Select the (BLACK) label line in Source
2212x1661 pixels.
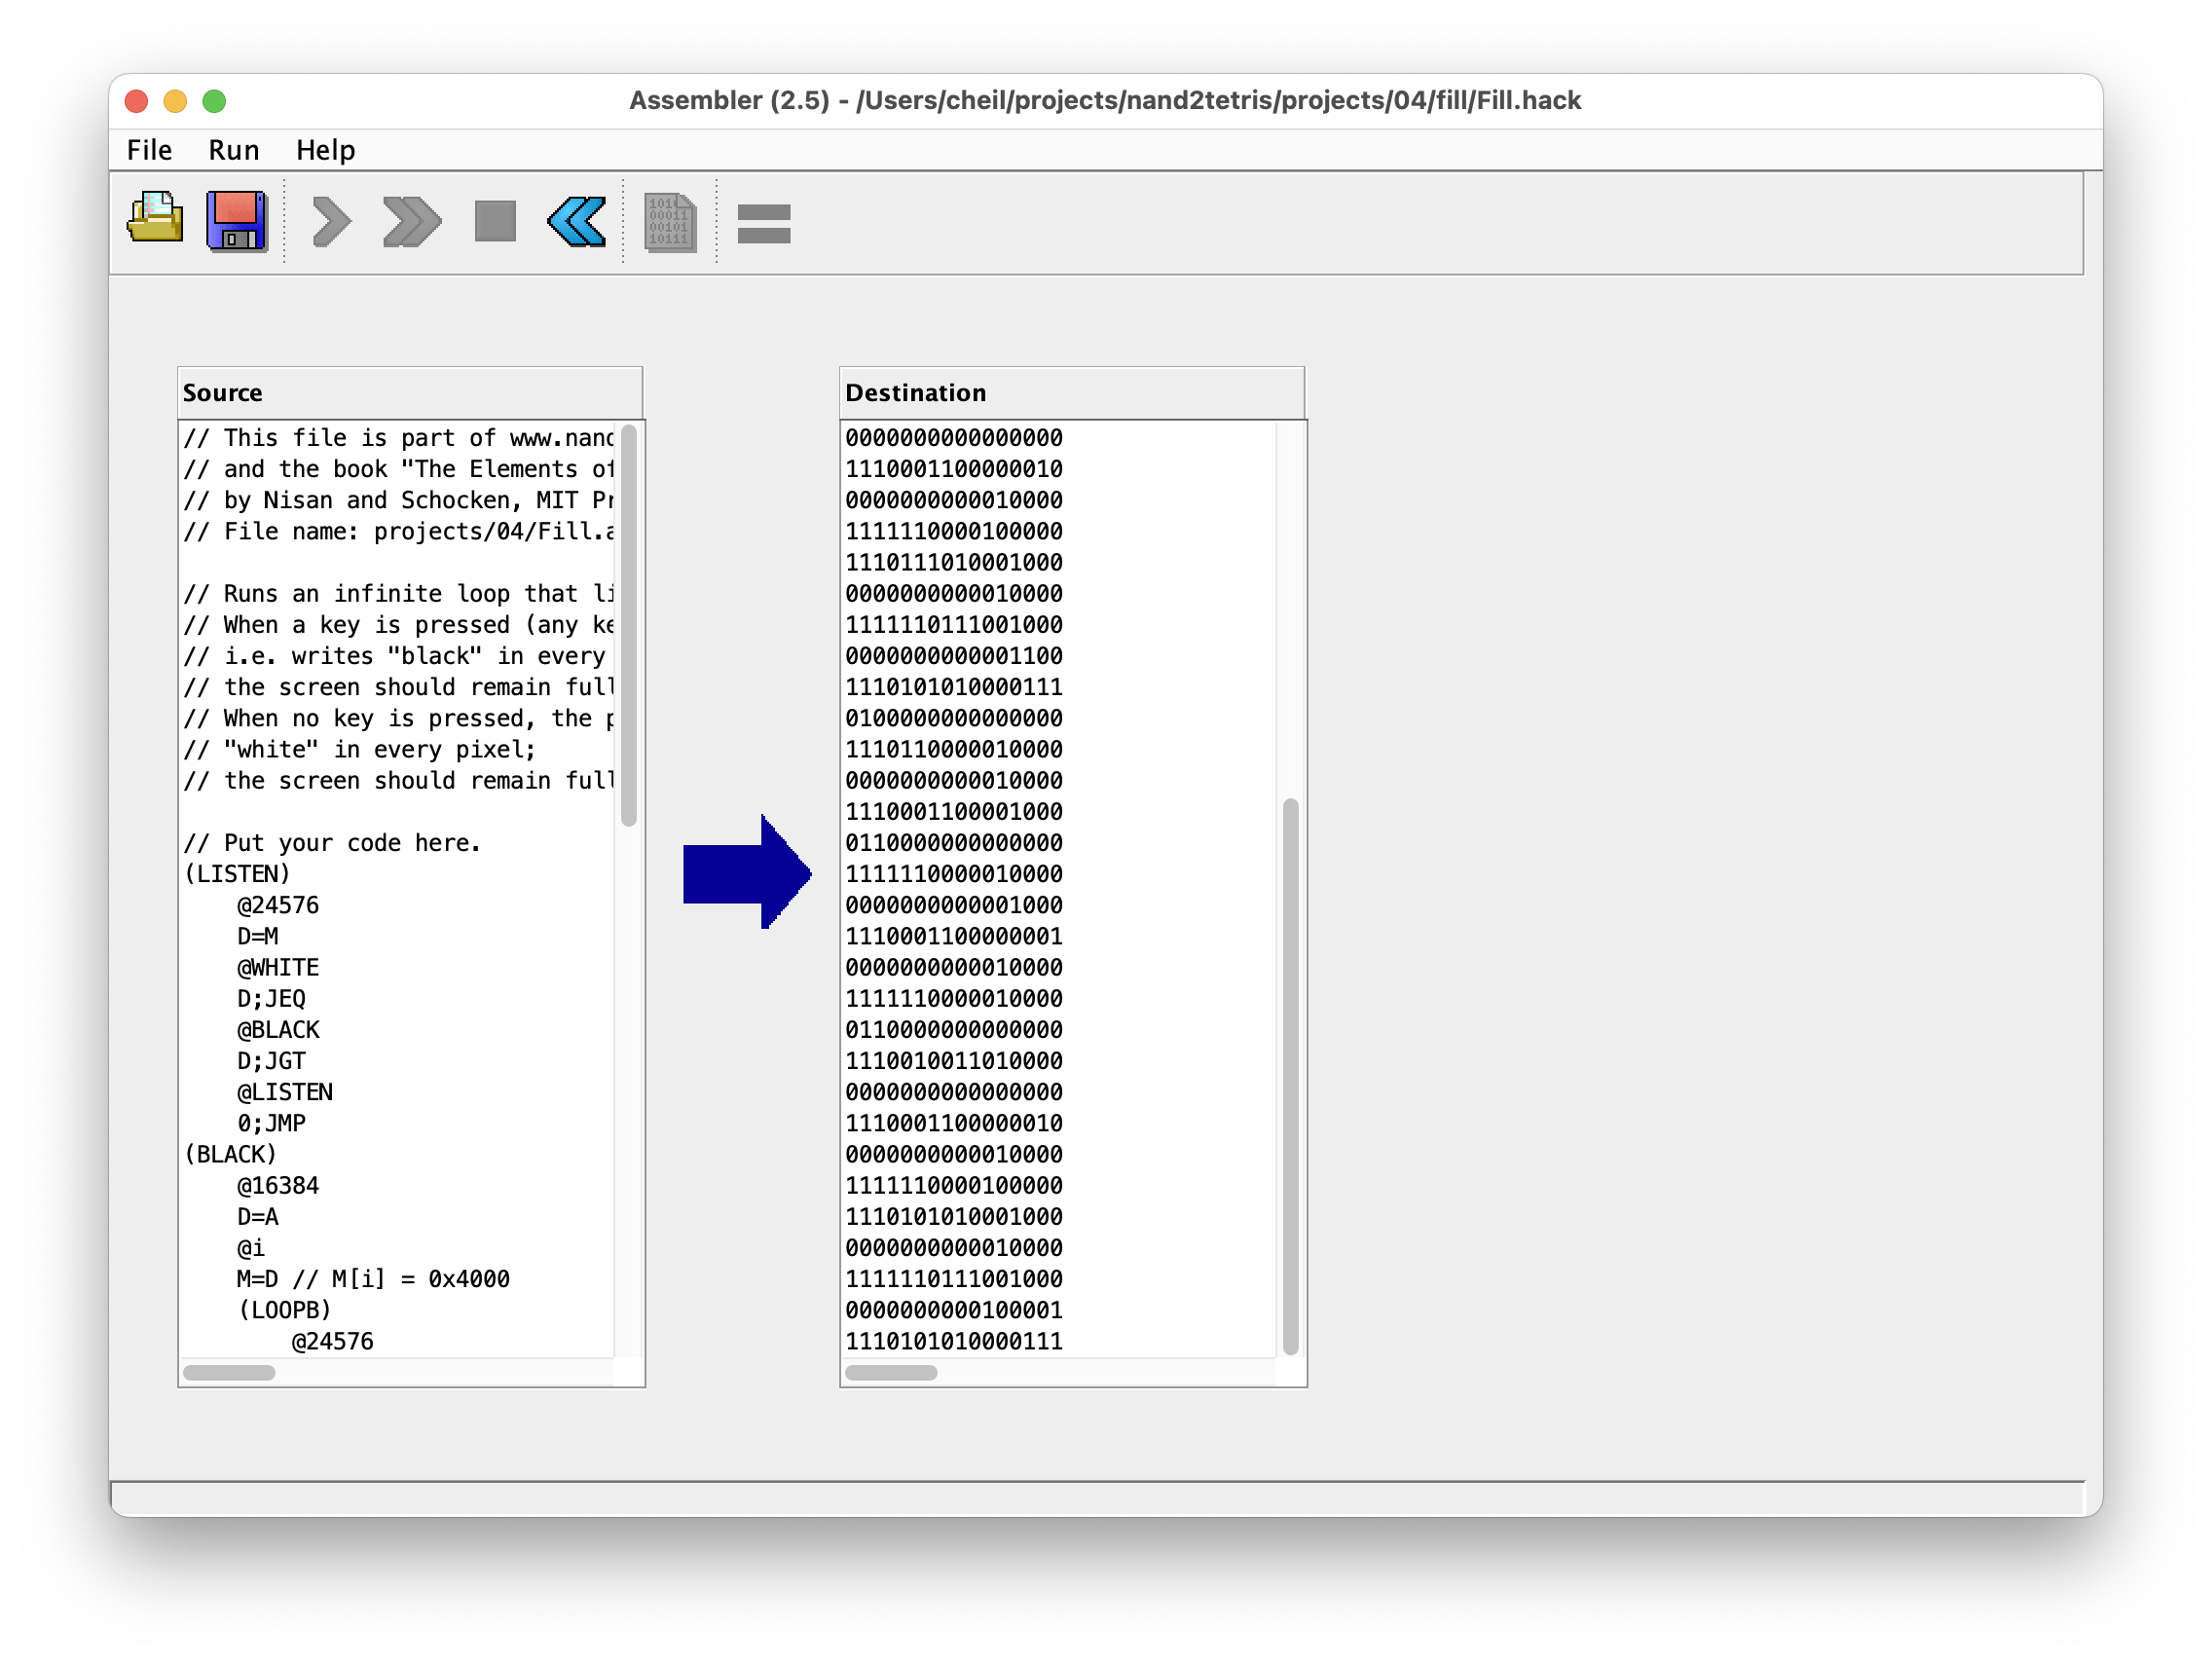[x=231, y=1154]
